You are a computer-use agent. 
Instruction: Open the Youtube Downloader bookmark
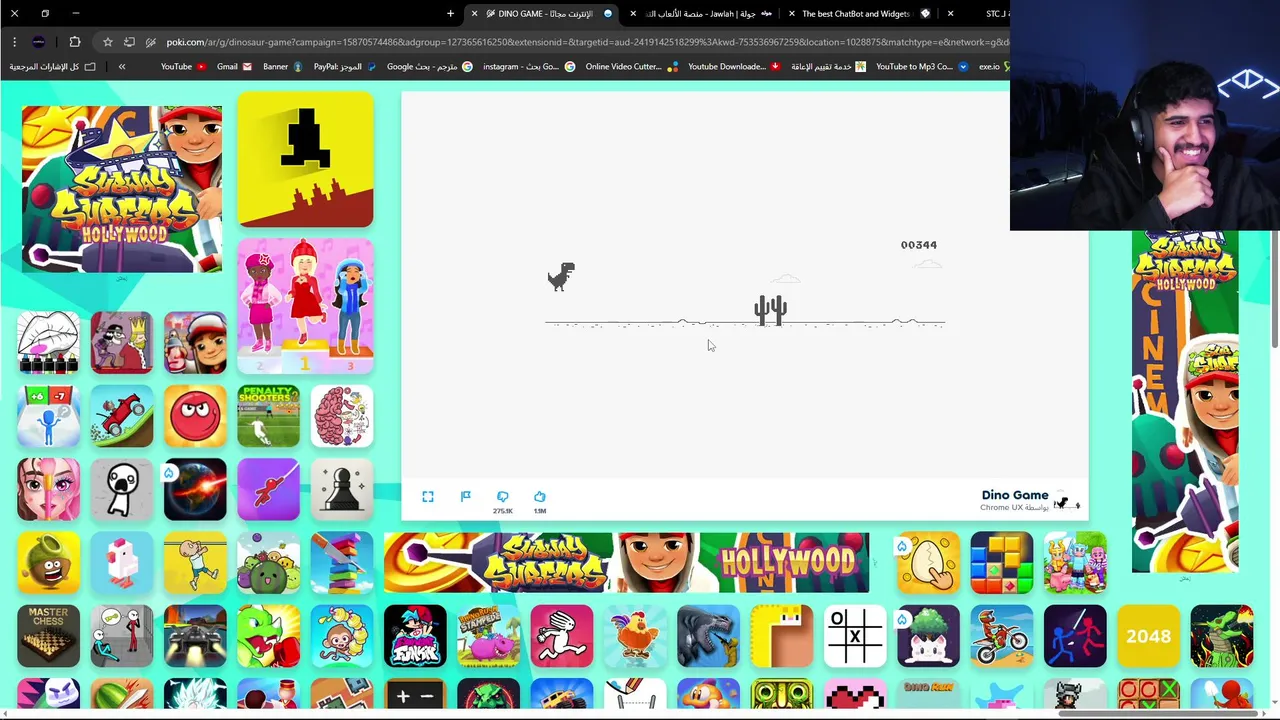click(734, 67)
